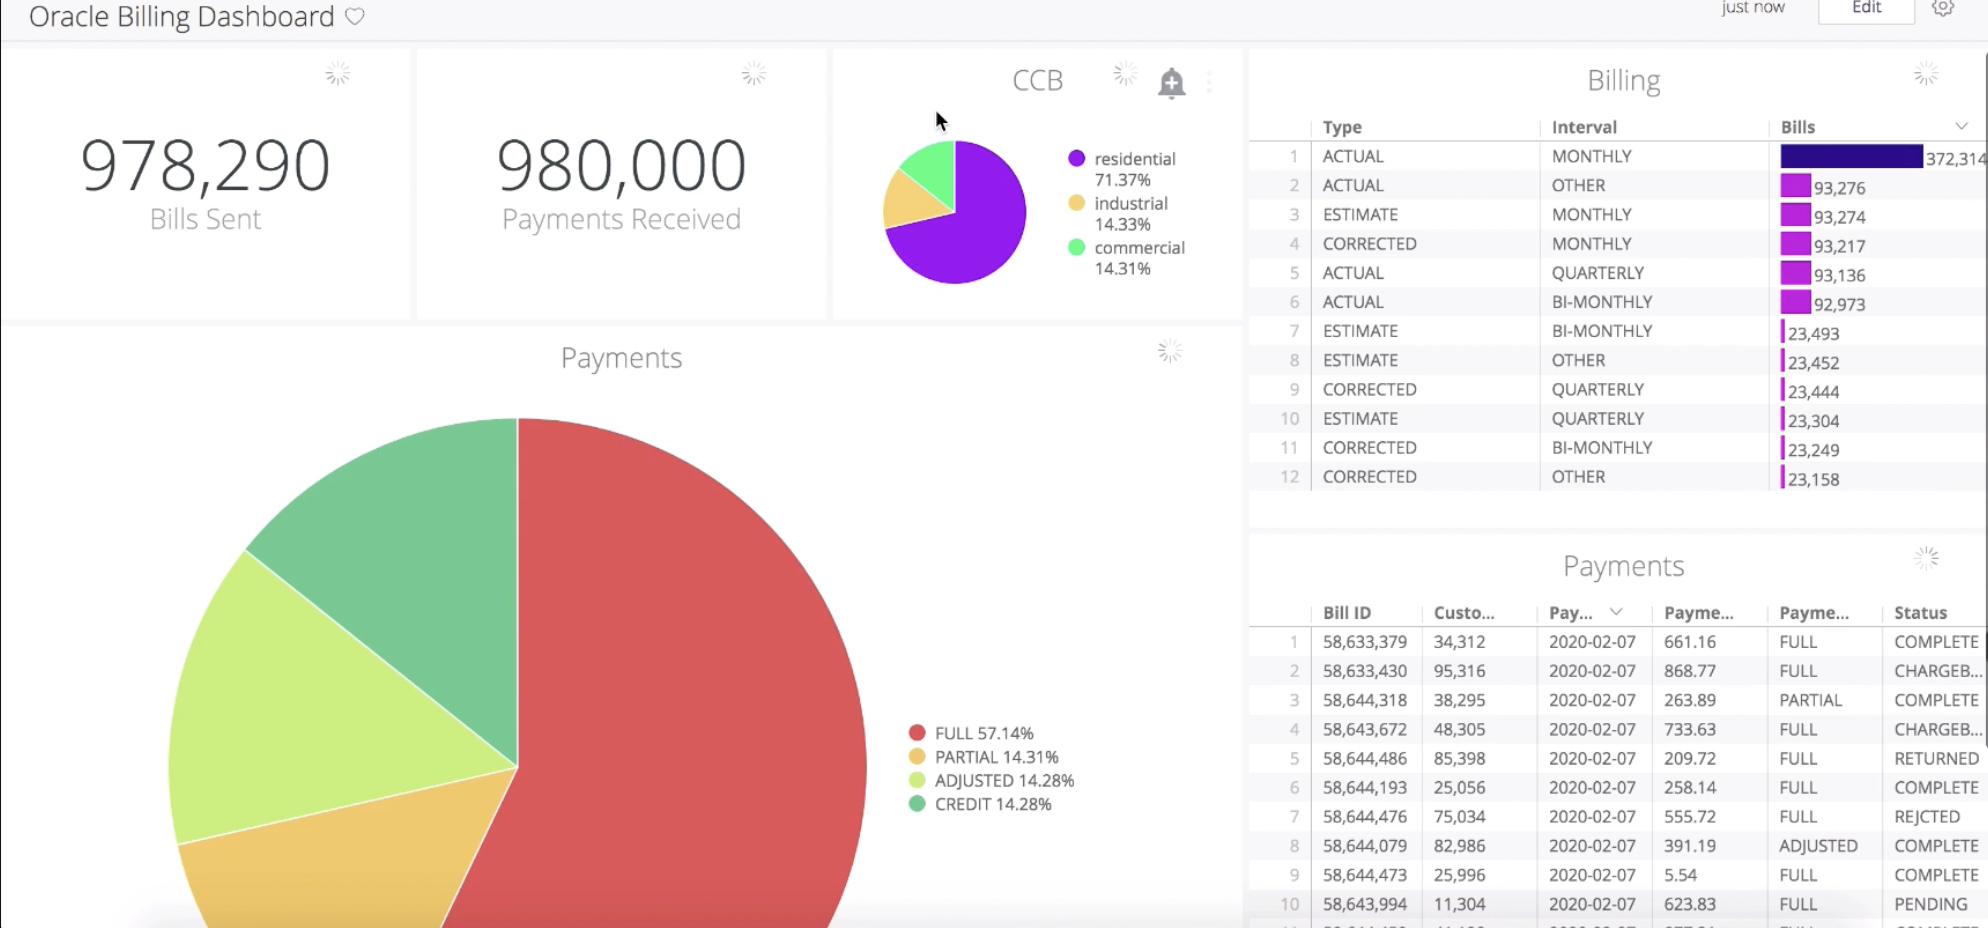Click the 93,276 bills value
The height and width of the screenshot is (928, 1988).
pyautogui.click(x=1839, y=188)
